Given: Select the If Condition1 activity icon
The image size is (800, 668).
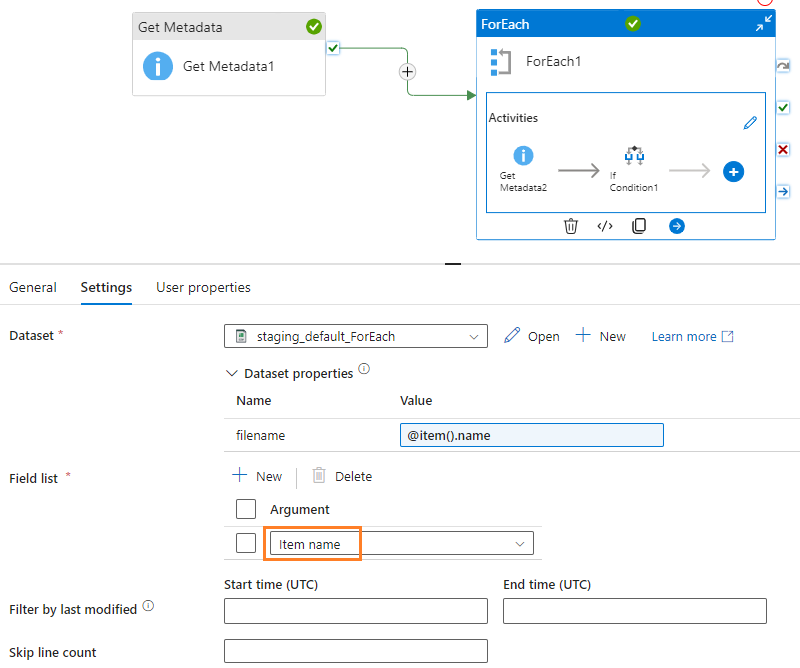Looking at the screenshot, I should pos(634,155).
